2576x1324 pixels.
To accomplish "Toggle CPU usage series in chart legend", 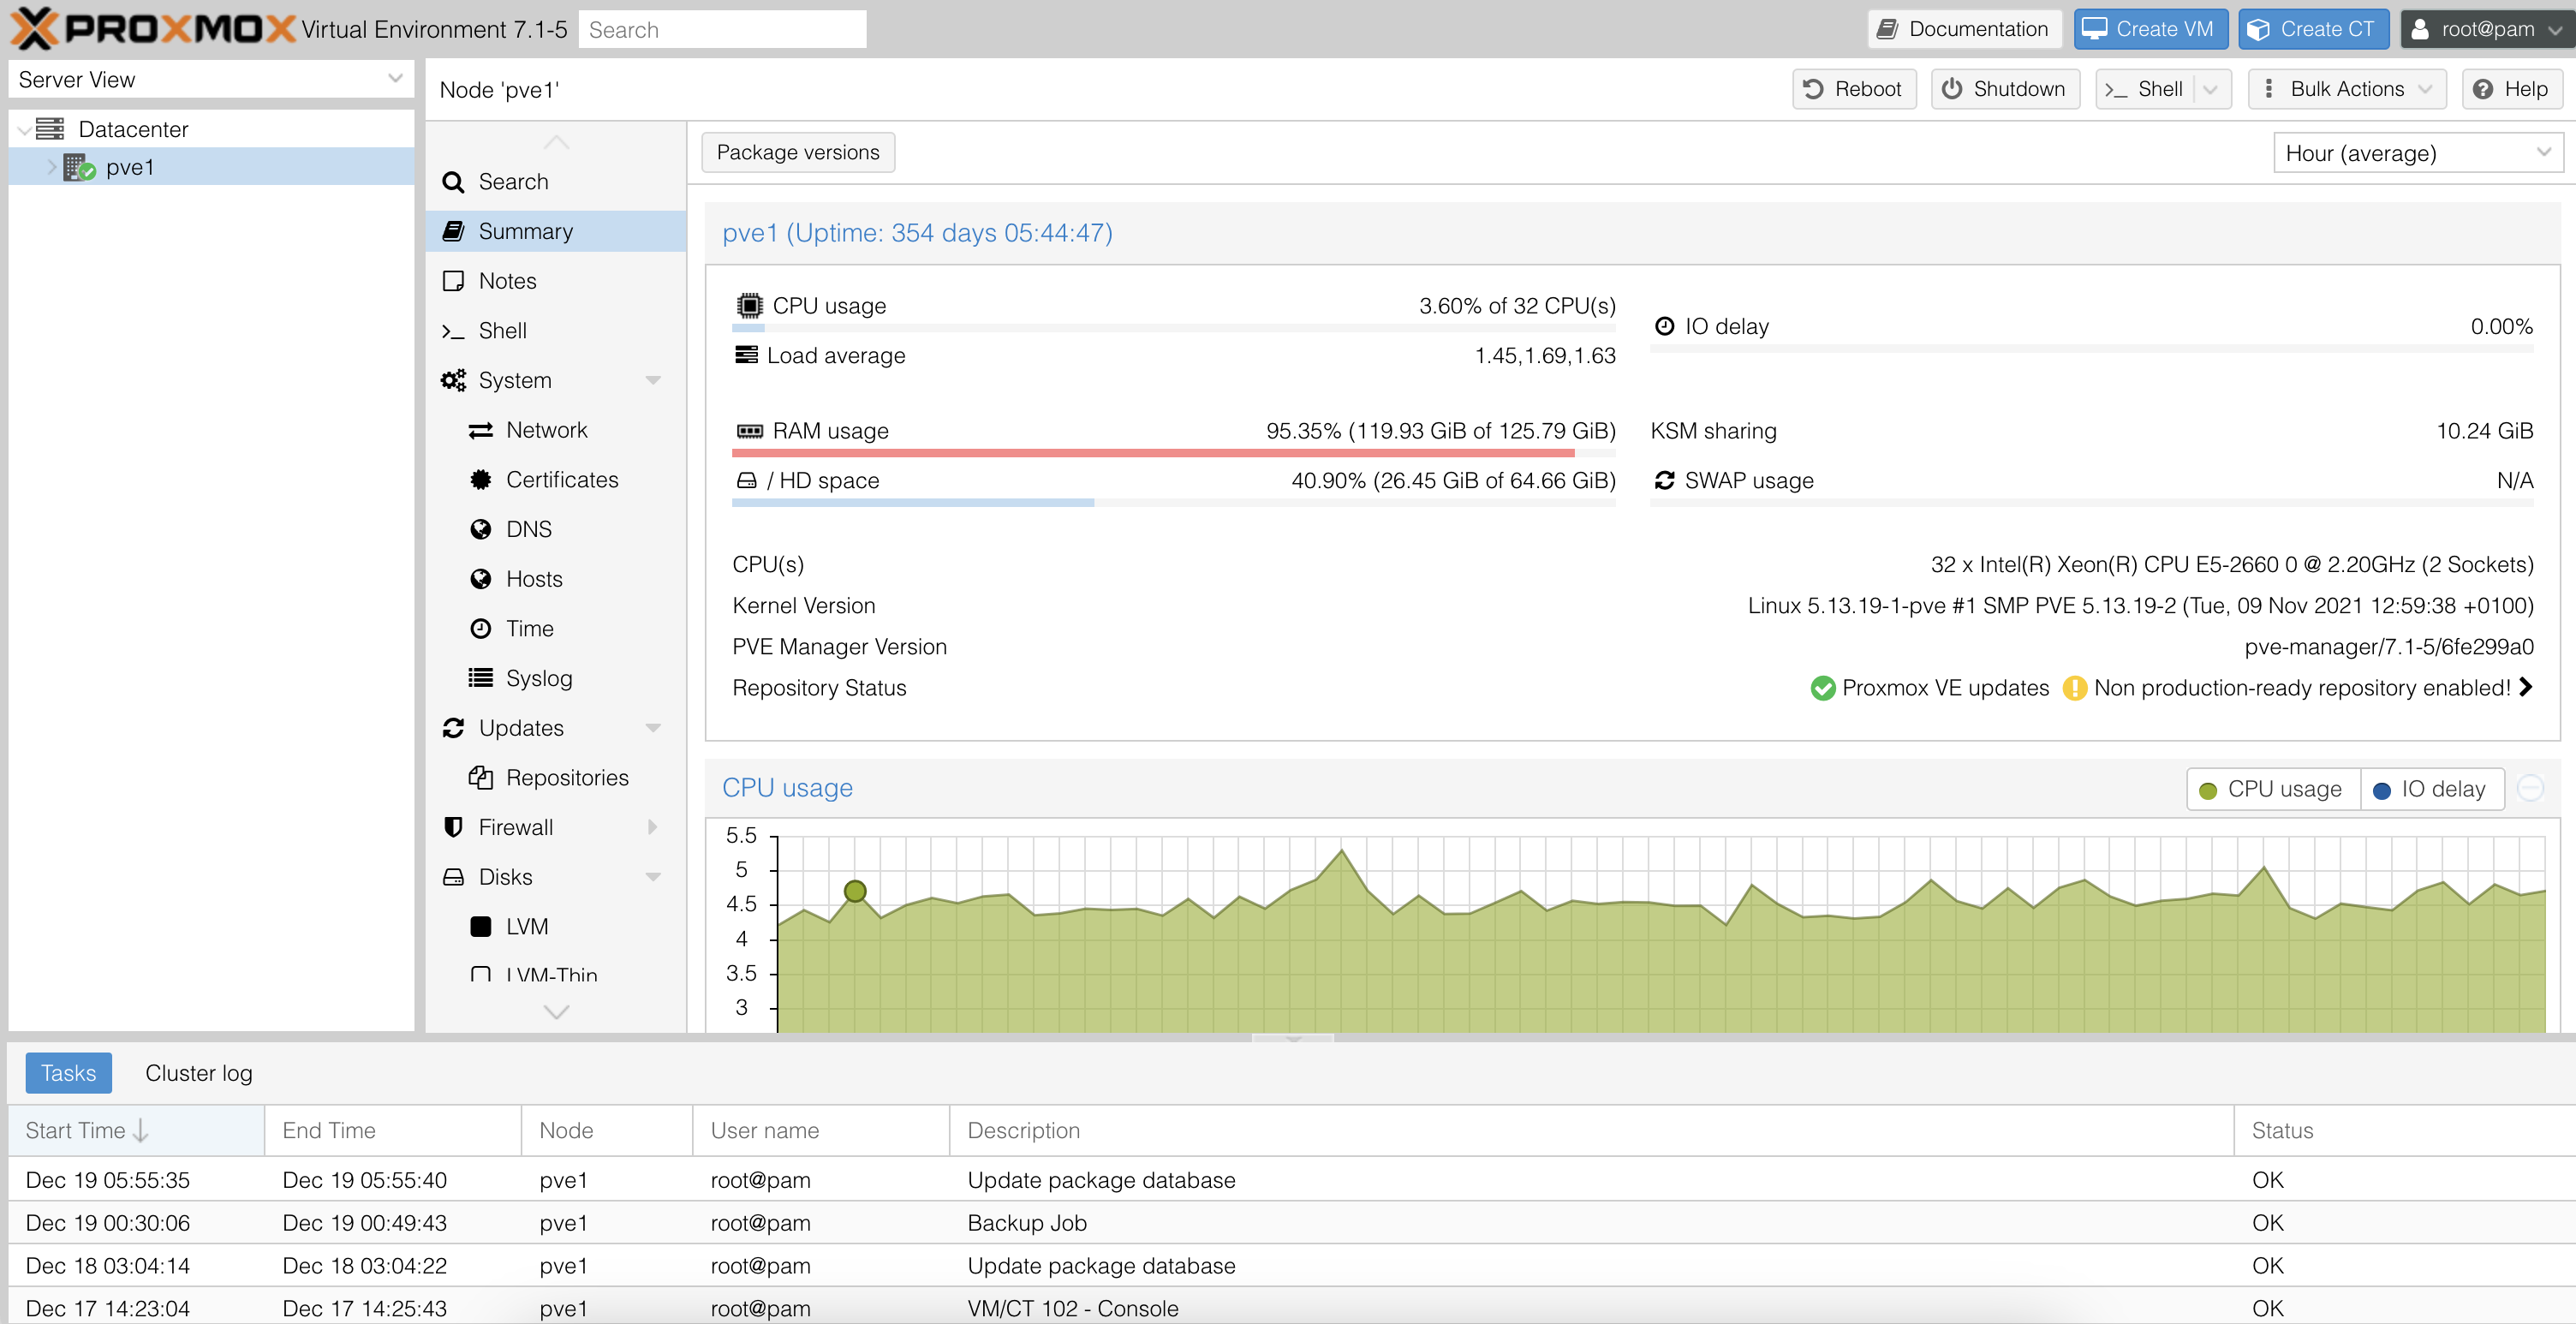I will tap(2272, 789).
